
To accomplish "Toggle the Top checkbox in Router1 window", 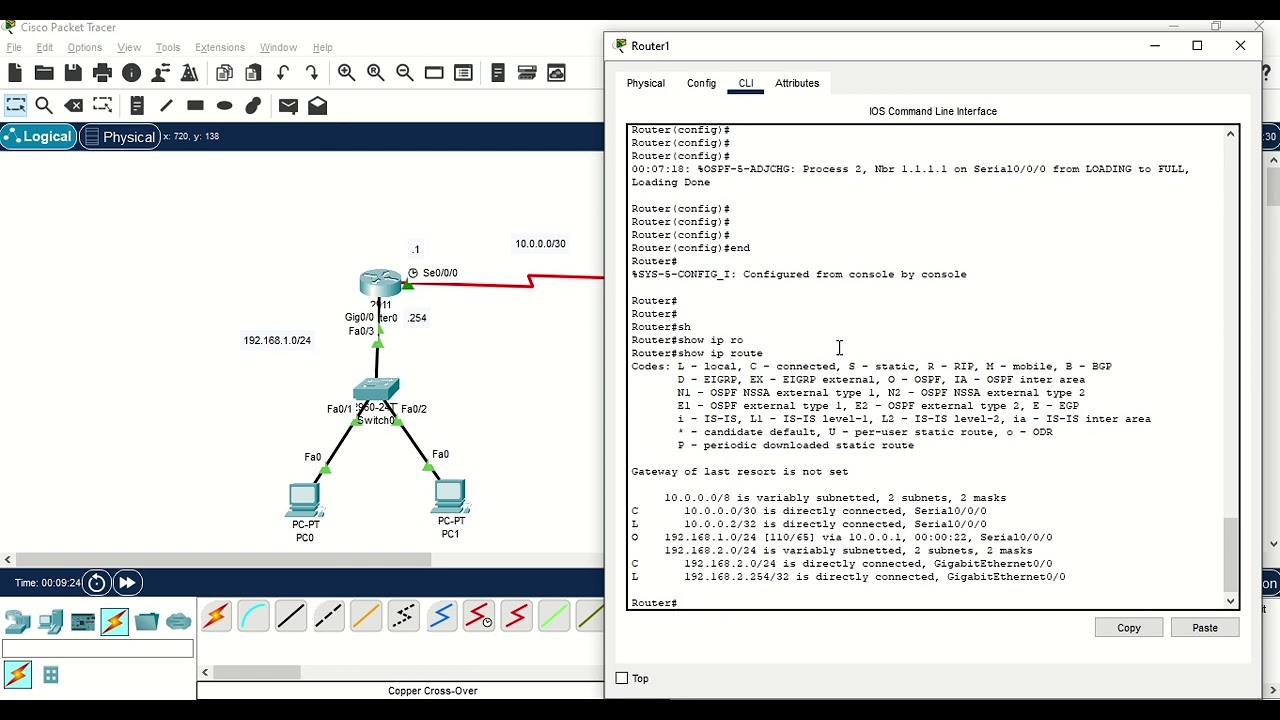I will pos(622,678).
